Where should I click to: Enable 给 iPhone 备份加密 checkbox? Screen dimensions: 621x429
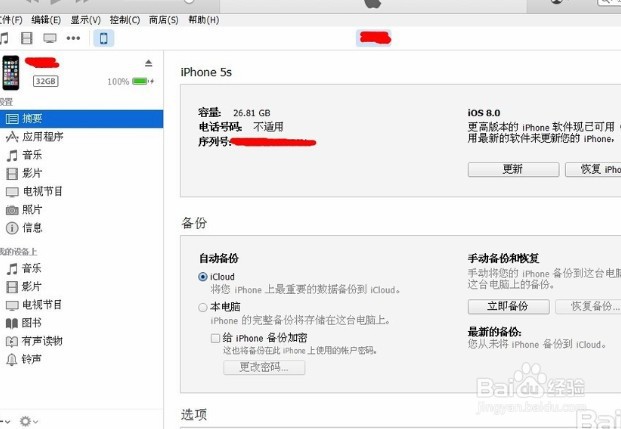click(215, 338)
